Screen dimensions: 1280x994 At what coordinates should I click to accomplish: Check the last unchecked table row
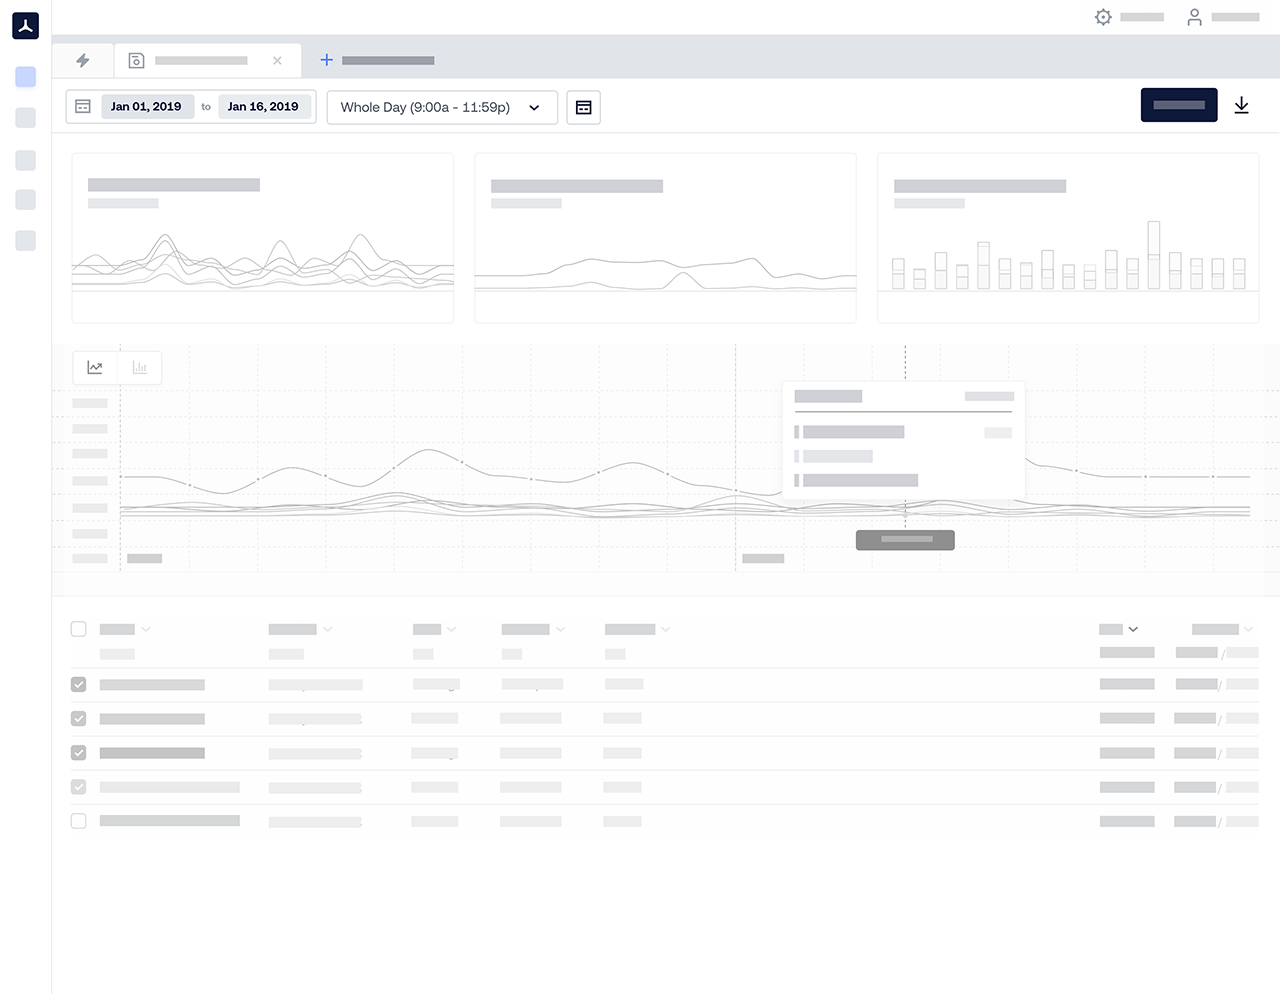tap(78, 821)
